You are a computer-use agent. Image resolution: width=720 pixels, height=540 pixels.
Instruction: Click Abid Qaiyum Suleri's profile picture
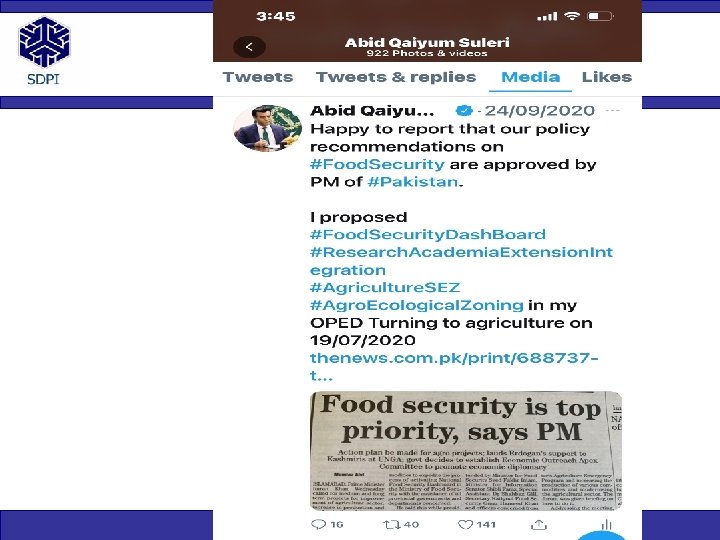click(267, 128)
